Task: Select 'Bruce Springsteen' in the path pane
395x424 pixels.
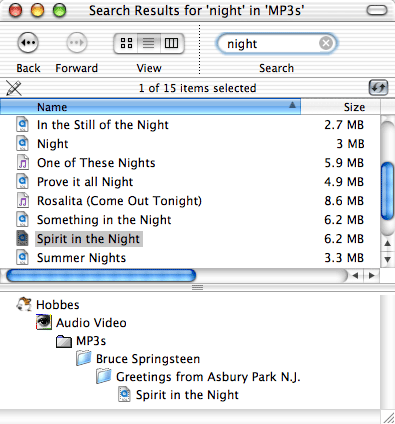Action: 148,359
